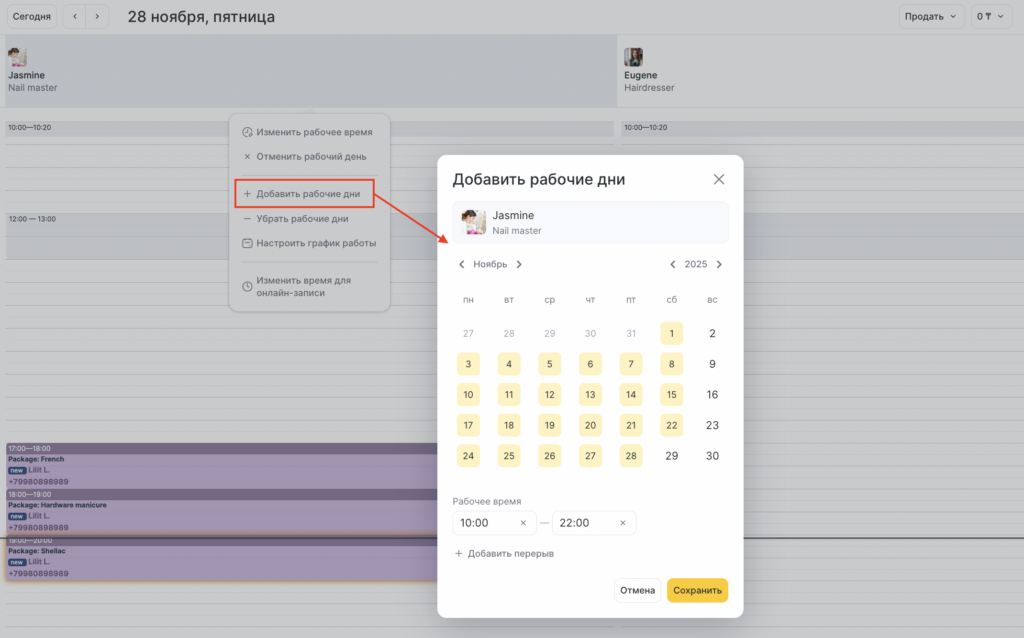
Task: Choose Изменить рабочее время from menu
Action: [313, 132]
